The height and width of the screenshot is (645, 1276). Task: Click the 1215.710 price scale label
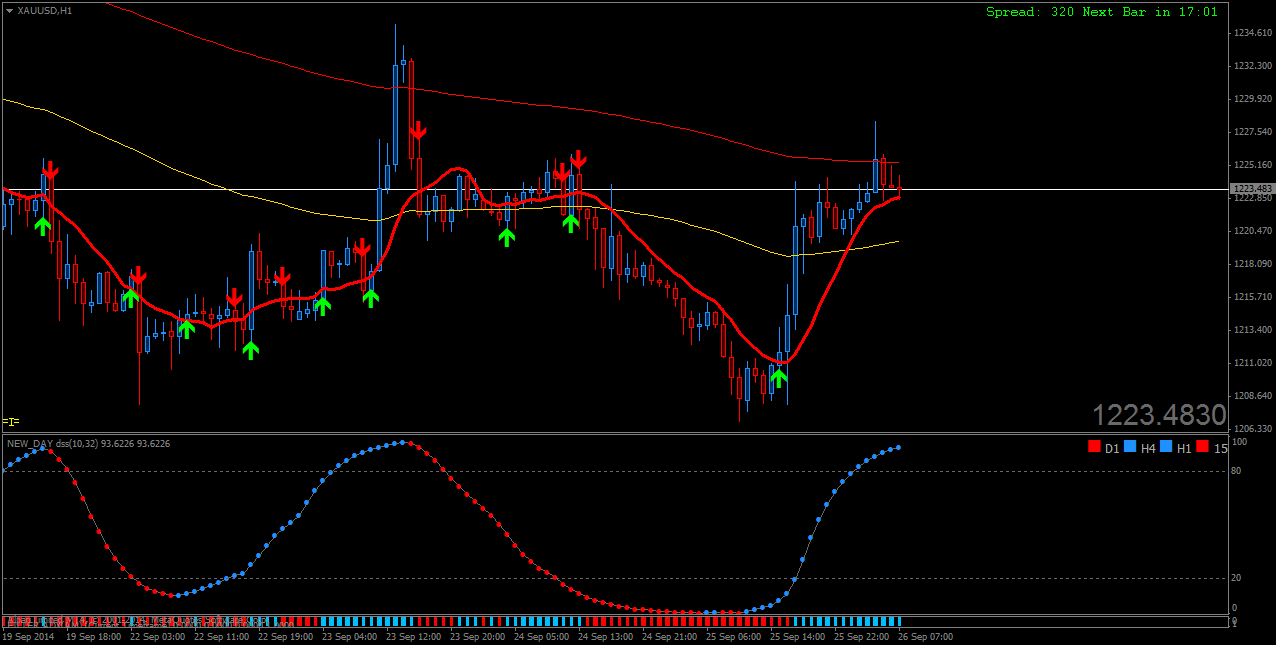pos(1252,297)
